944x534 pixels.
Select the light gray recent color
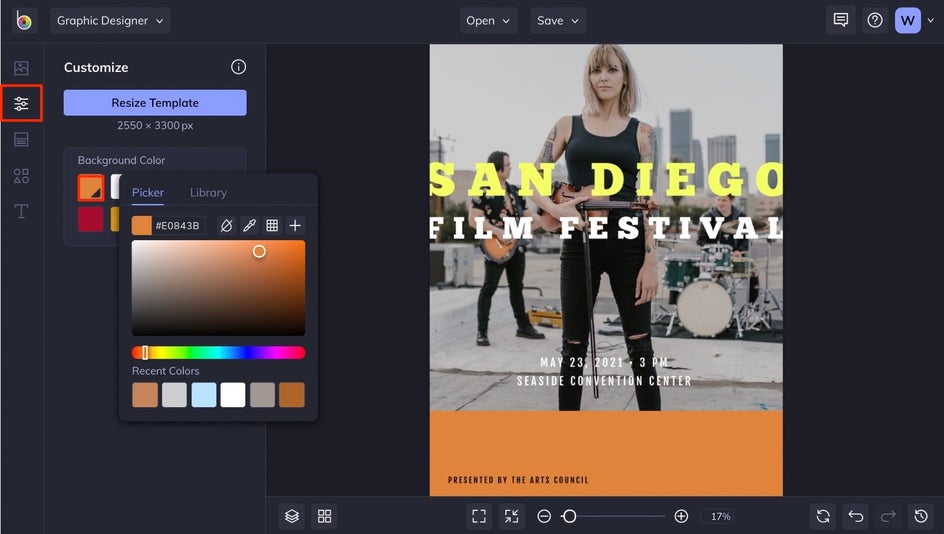pos(175,395)
